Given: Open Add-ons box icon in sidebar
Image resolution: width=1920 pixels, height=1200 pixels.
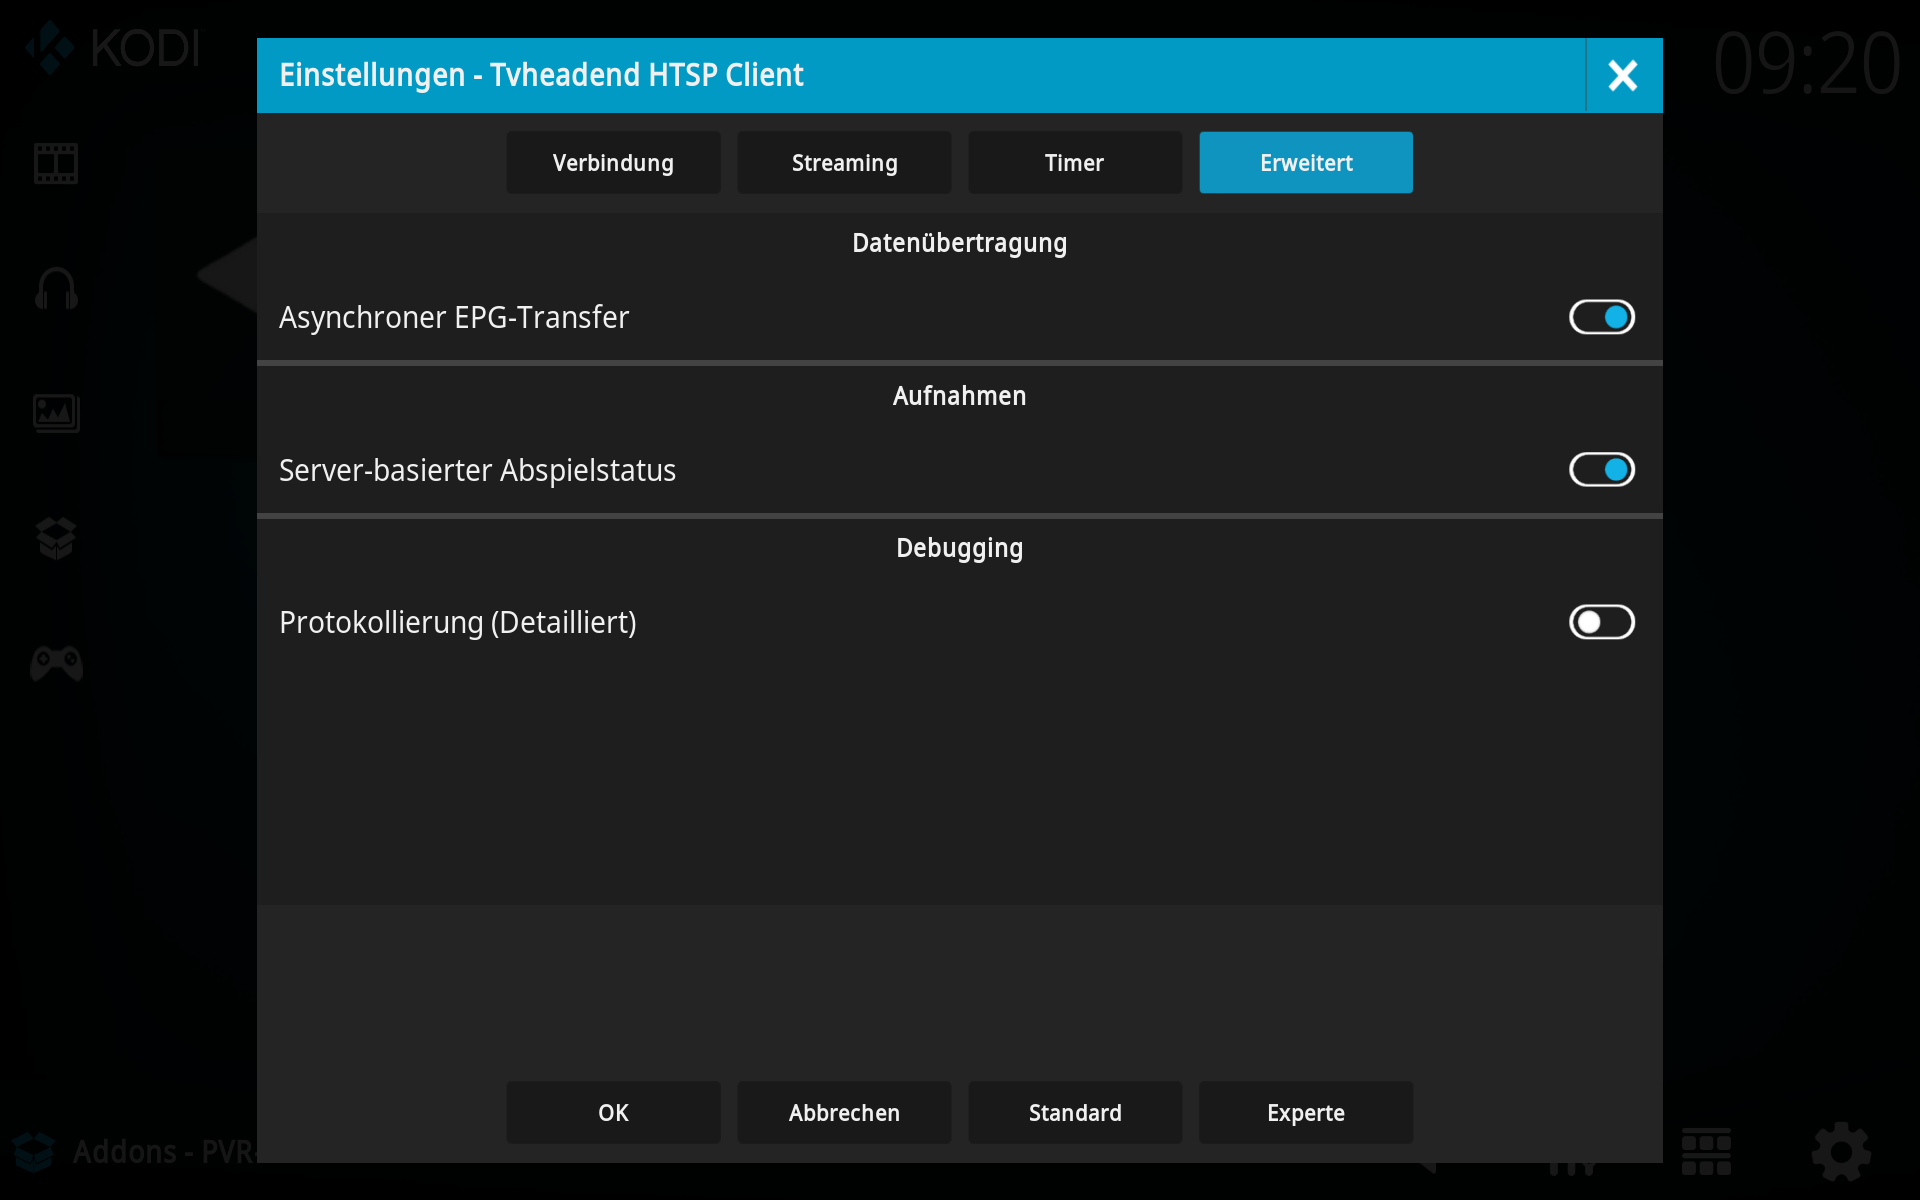Looking at the screenshot, I should (x=56, y=538).
